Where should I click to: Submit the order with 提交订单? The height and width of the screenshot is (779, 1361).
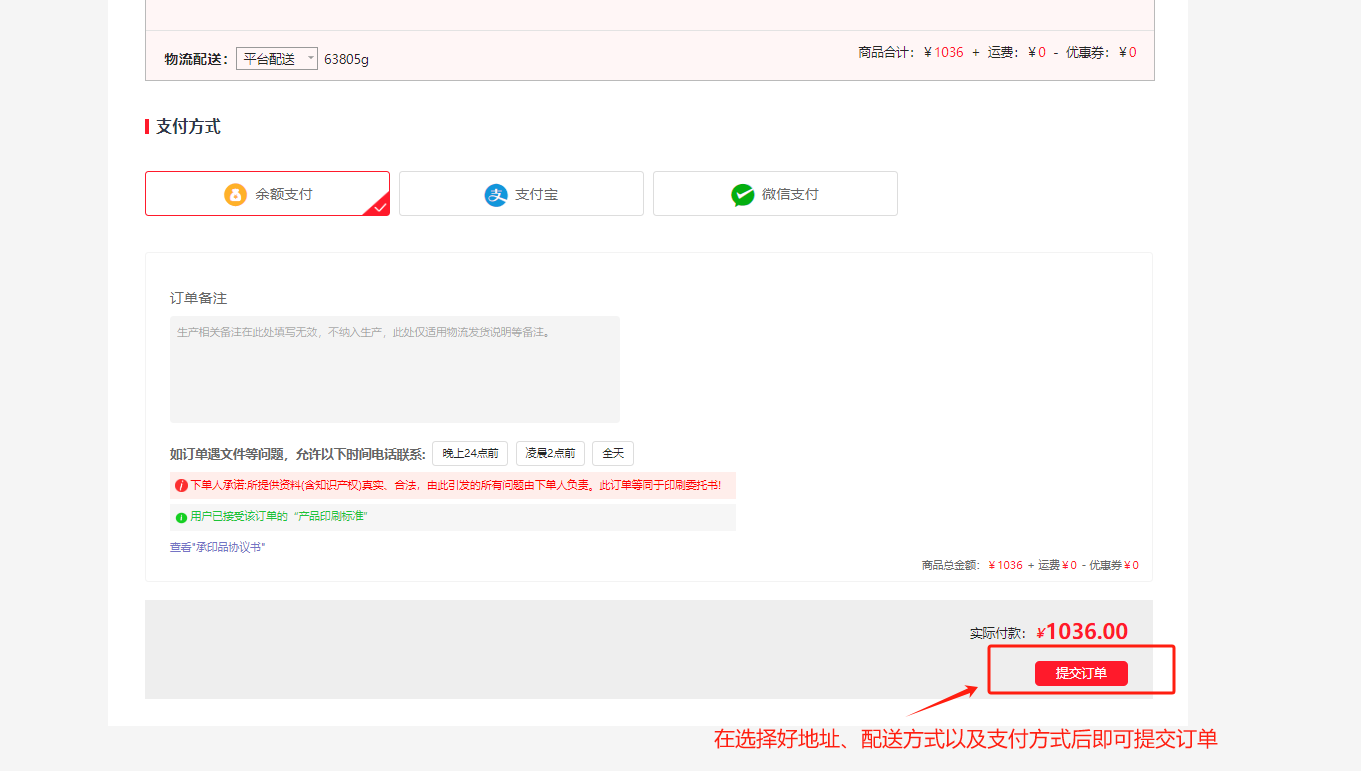coord(1081,673)
